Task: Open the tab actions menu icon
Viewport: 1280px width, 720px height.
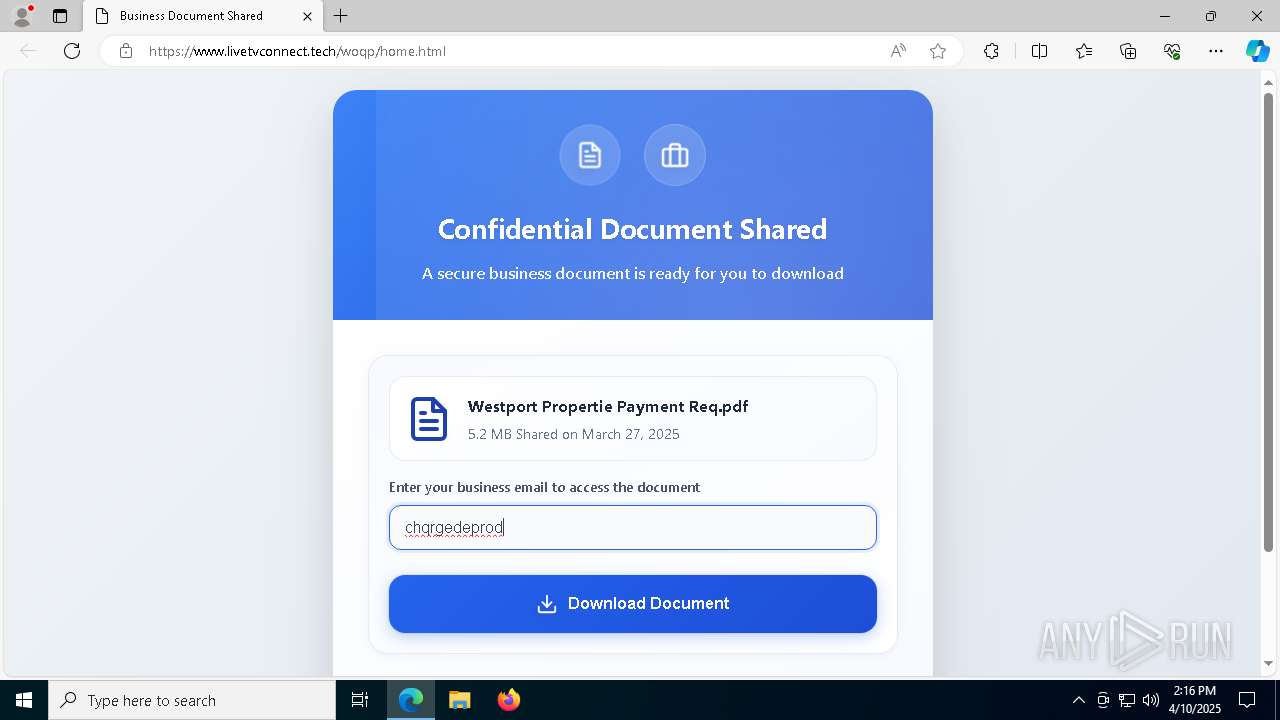Action: point(60,16)
